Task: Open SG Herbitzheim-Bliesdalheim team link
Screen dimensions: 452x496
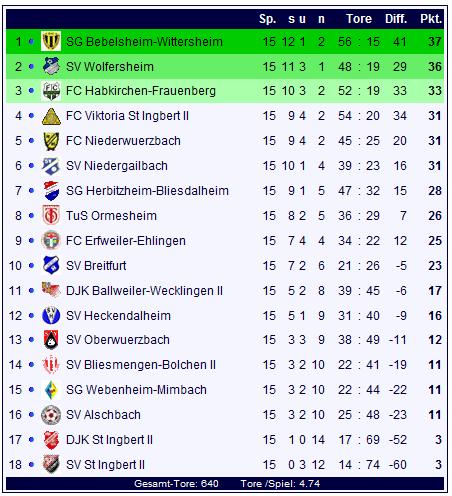Action: click(x=147, y=191)
